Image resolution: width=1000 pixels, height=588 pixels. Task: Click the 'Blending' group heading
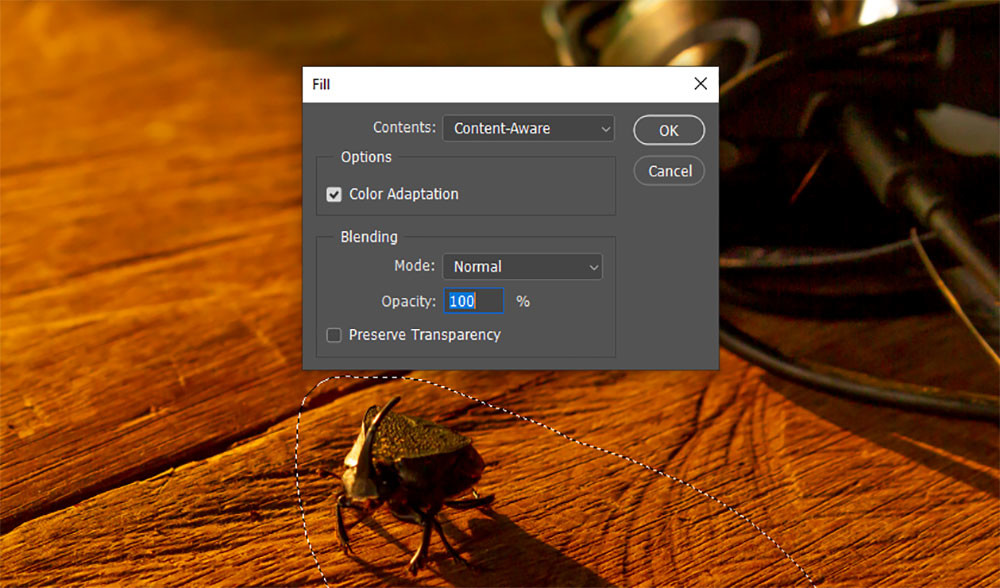[x=369, y=237]
